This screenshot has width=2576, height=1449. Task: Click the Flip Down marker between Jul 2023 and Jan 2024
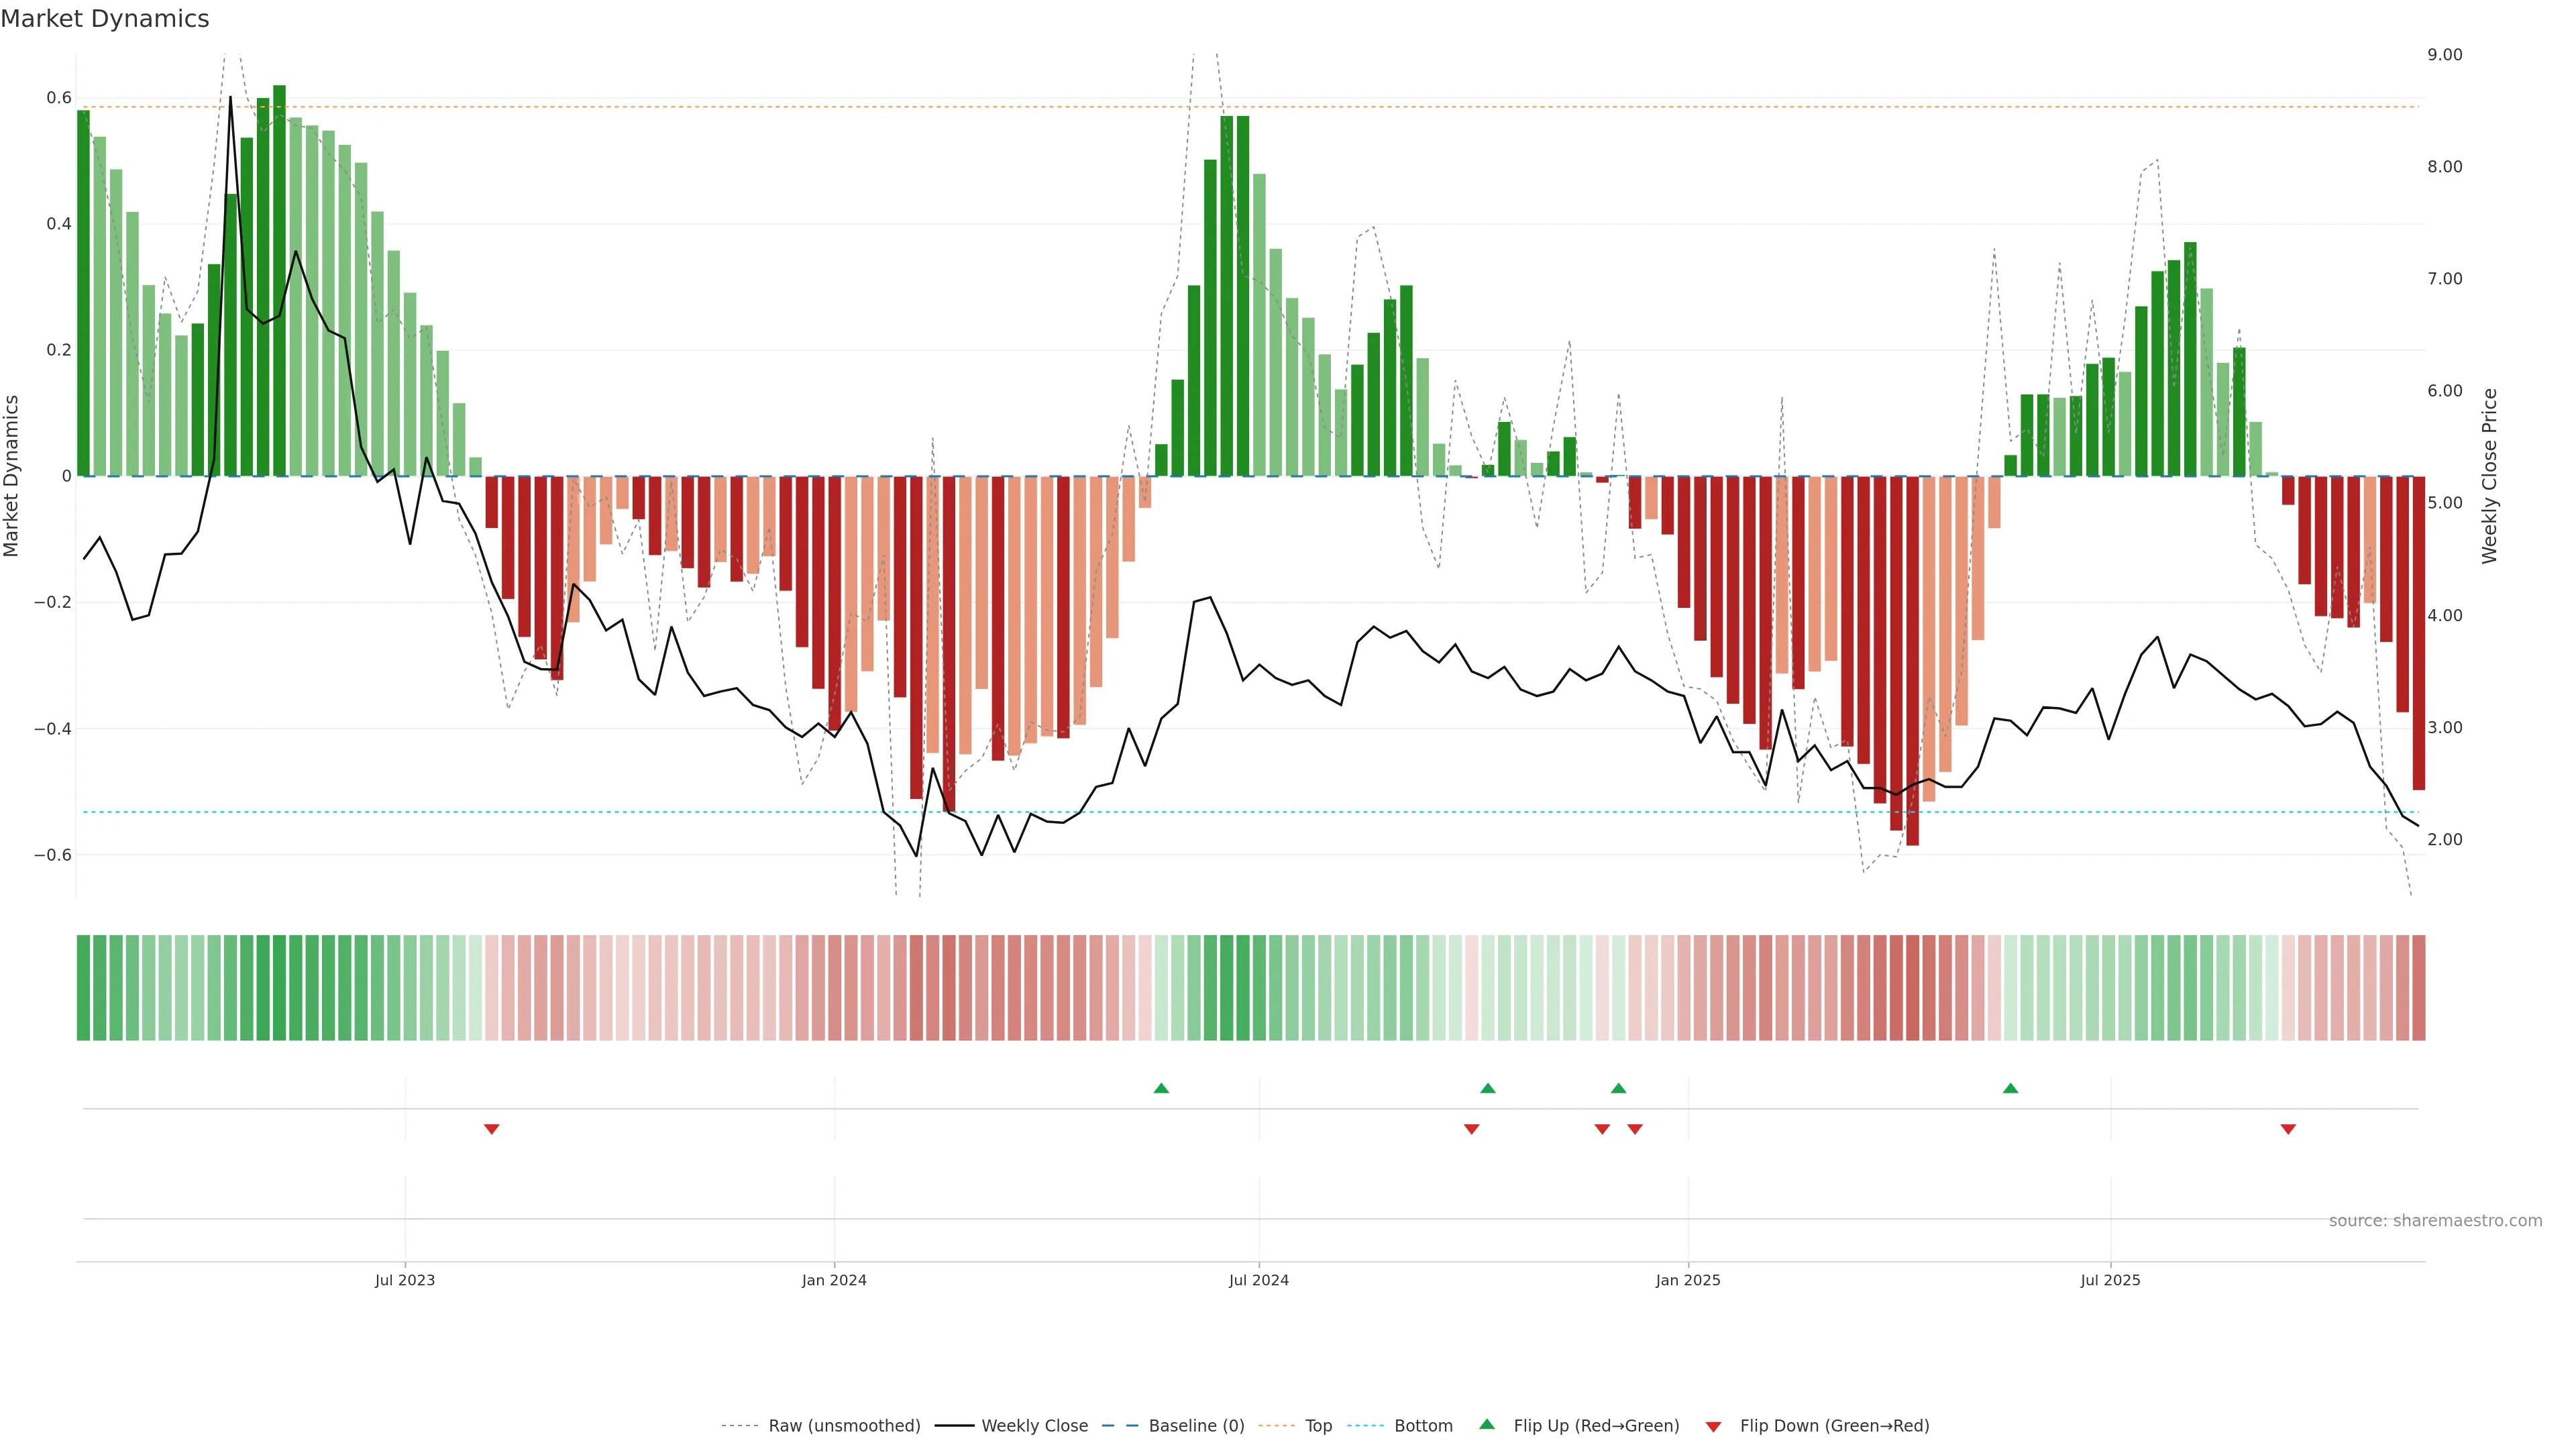[491, 1129]
